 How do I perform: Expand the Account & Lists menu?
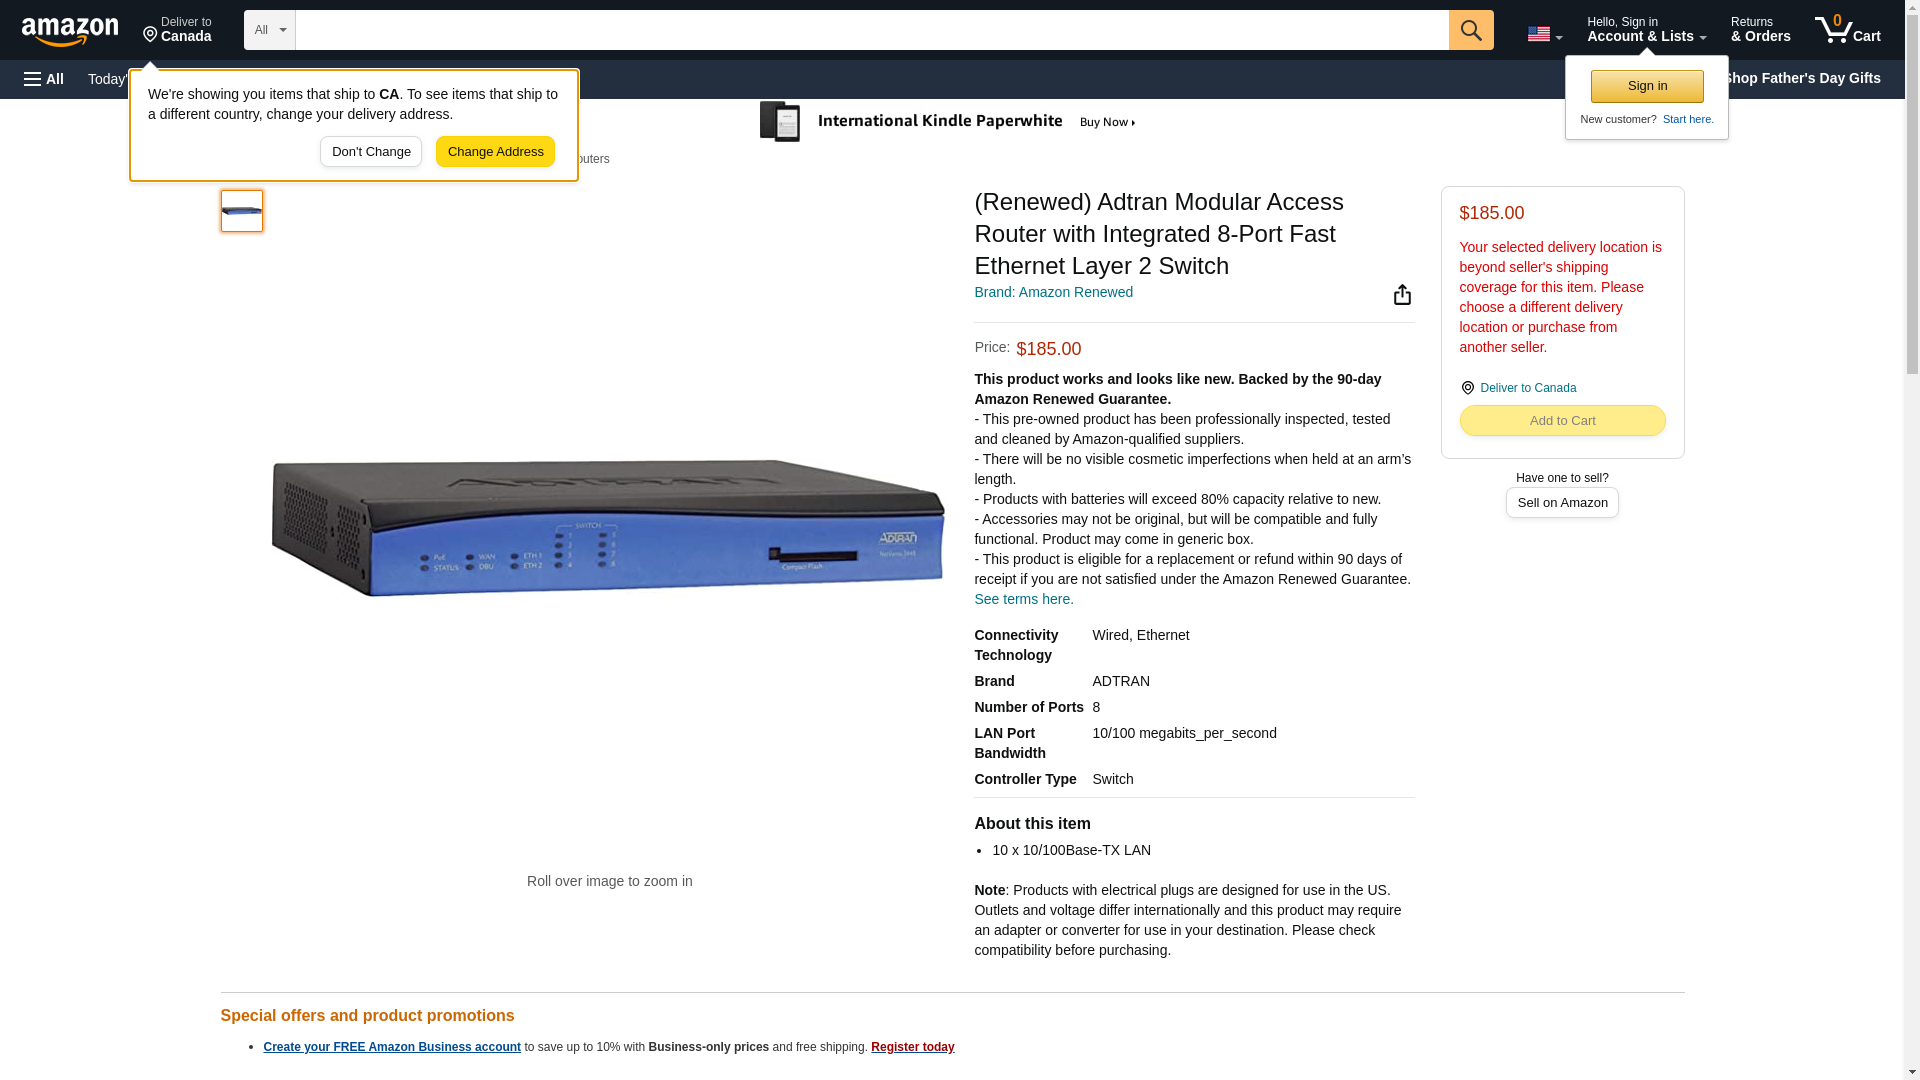1646,29
